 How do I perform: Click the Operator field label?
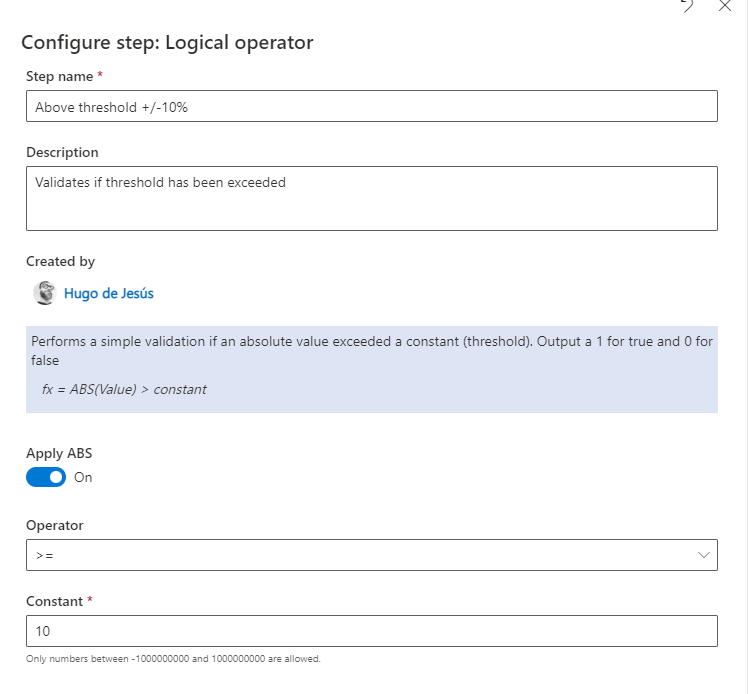(x=55, y=525)
